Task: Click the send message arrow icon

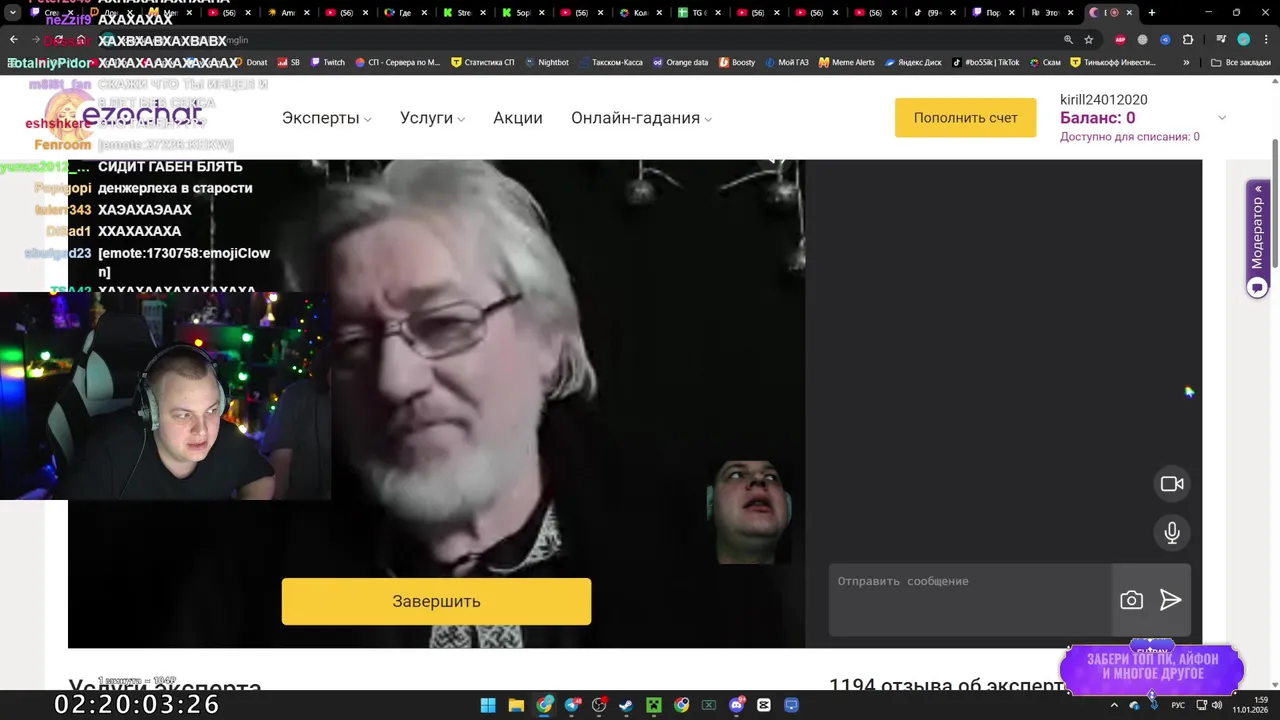Action: (1170, 600)
